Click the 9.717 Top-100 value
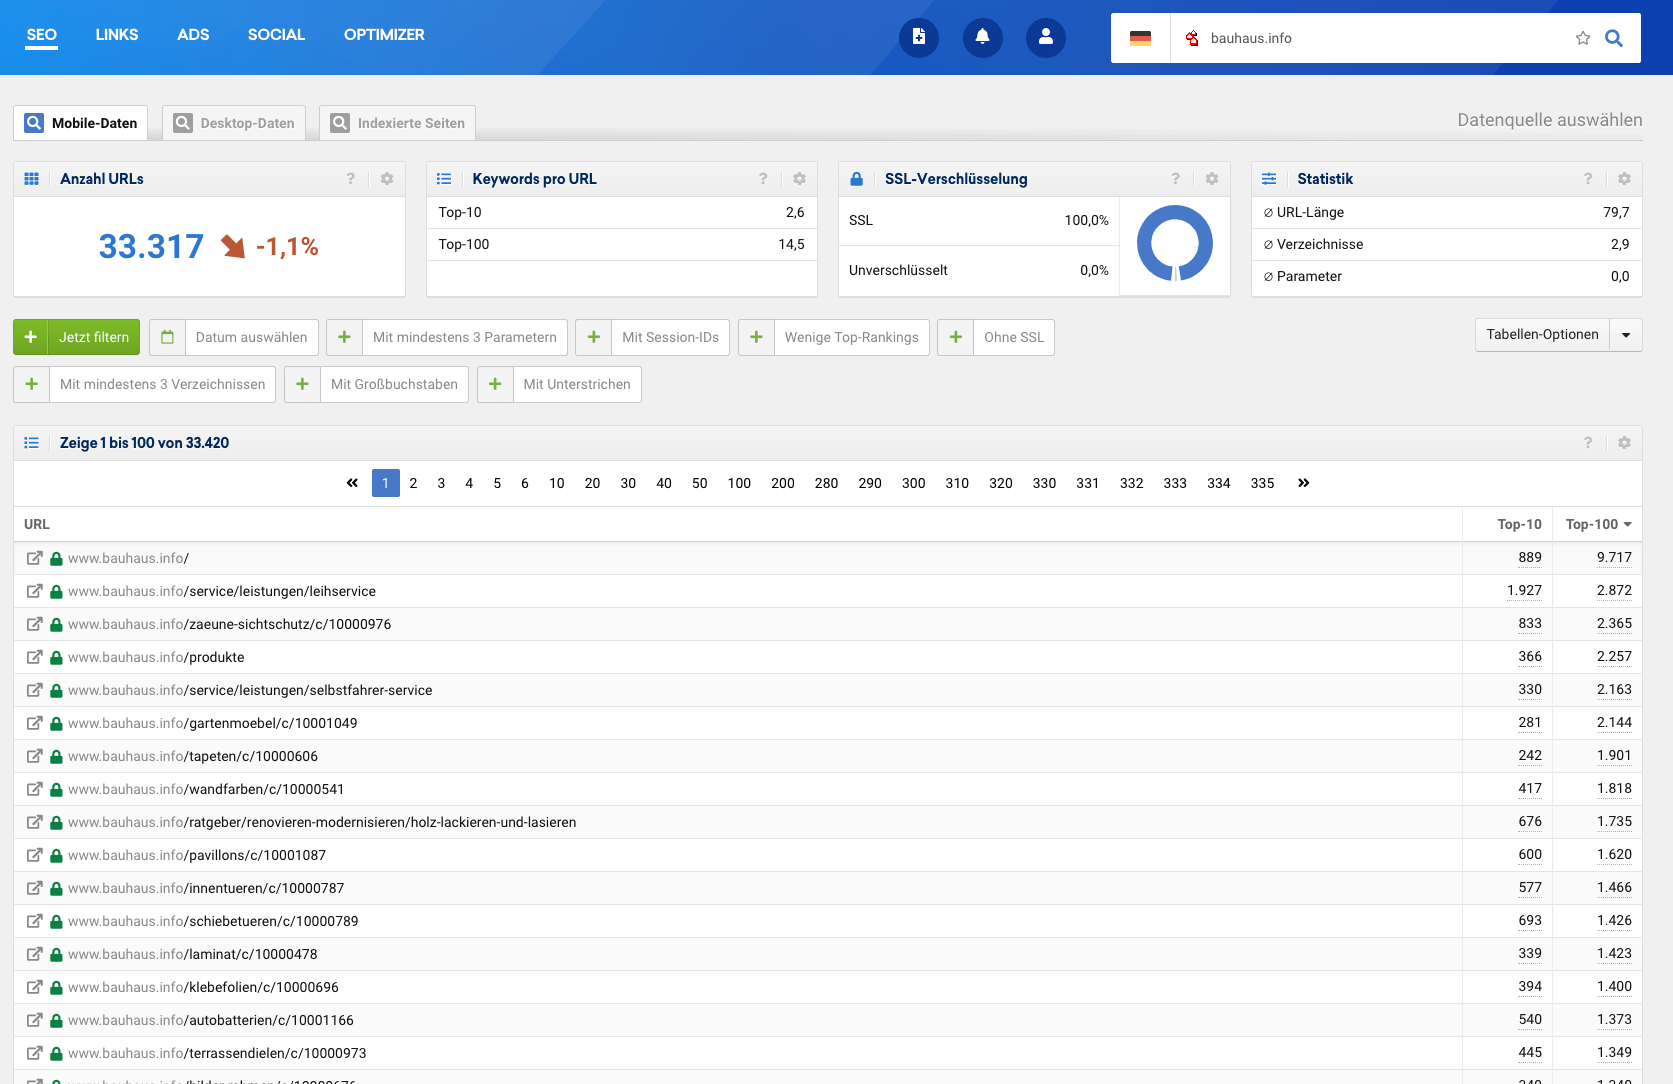 (1614, 557)
